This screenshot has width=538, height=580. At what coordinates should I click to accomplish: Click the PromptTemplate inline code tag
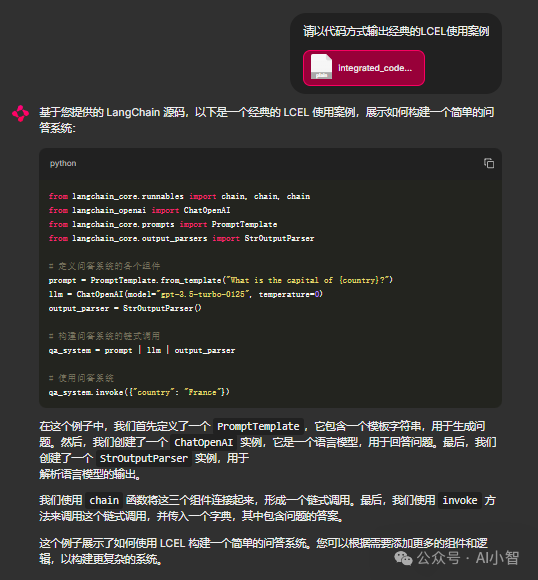[258, 426]
